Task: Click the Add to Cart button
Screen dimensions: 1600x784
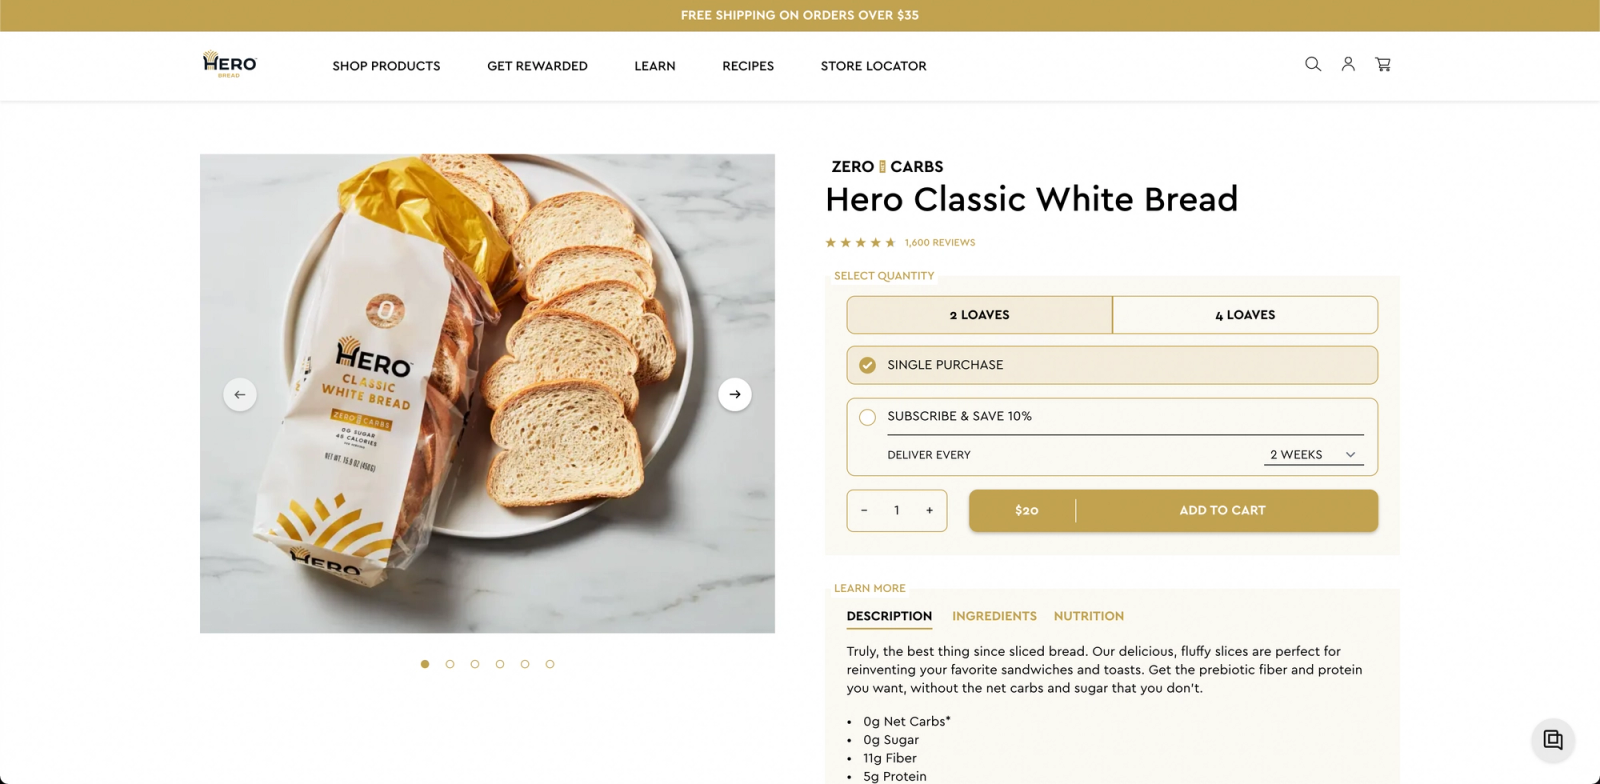Action: click(1222, 510)
